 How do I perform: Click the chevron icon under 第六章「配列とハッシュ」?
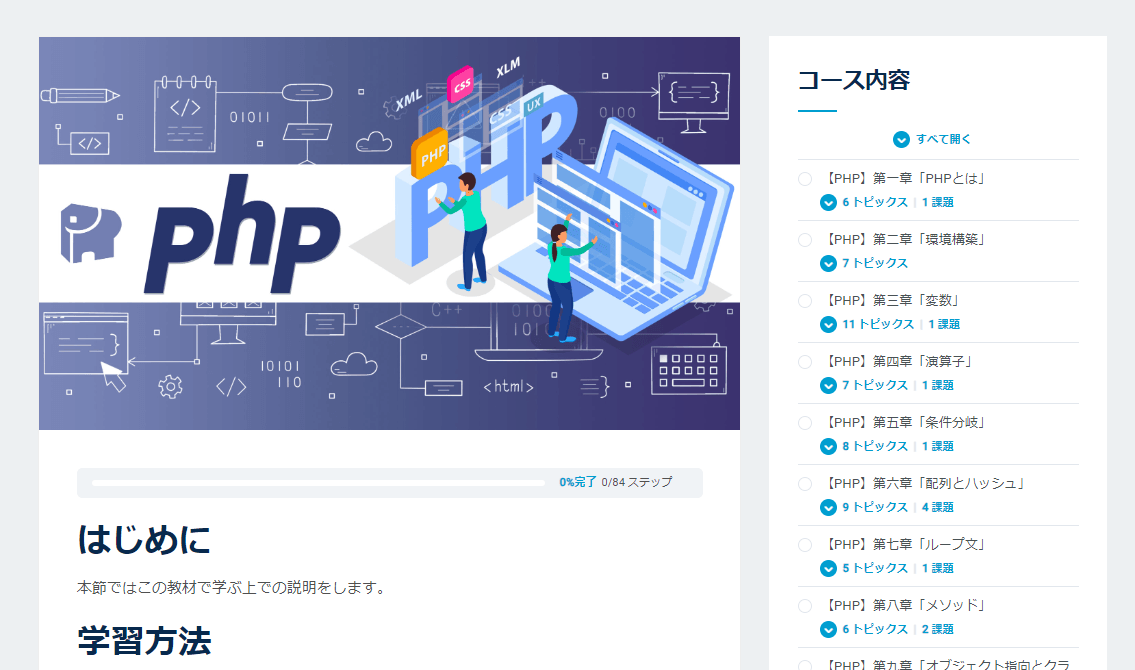coord(829,507)
